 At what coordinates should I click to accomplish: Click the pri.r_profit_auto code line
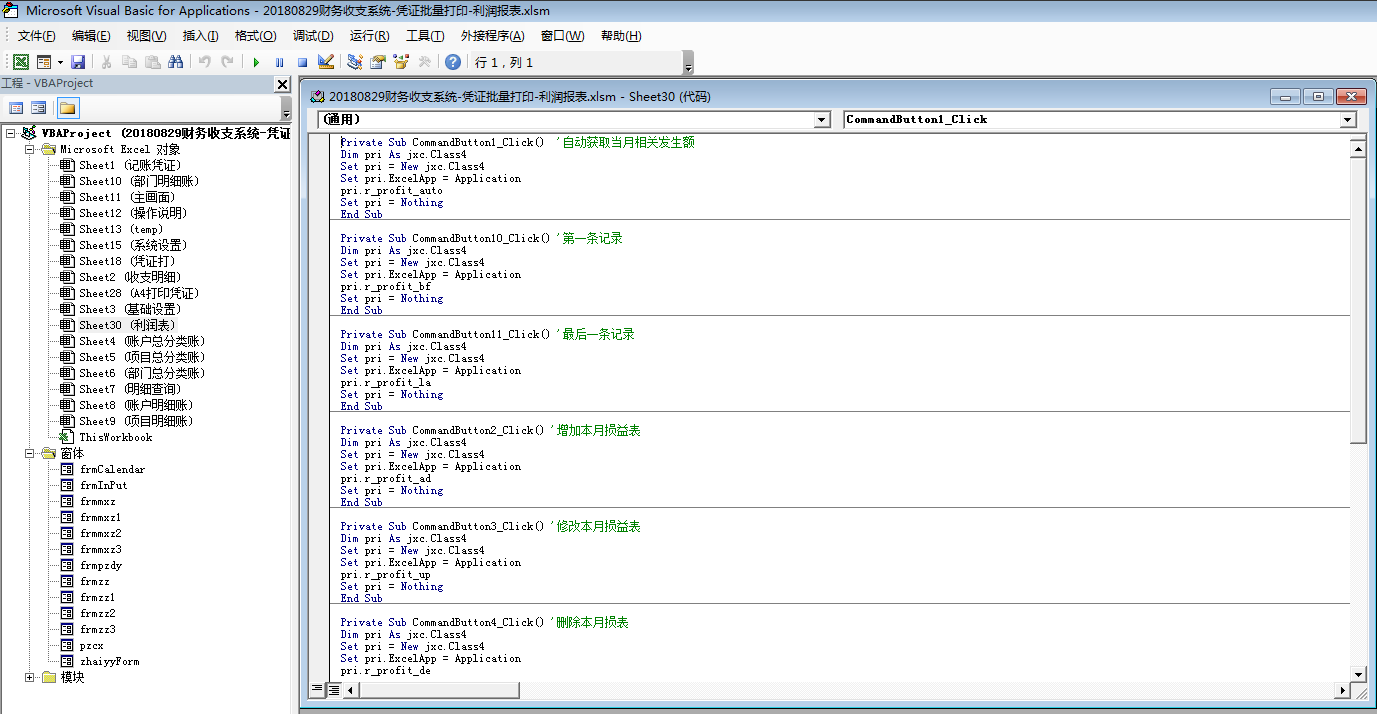pos(391,190)
